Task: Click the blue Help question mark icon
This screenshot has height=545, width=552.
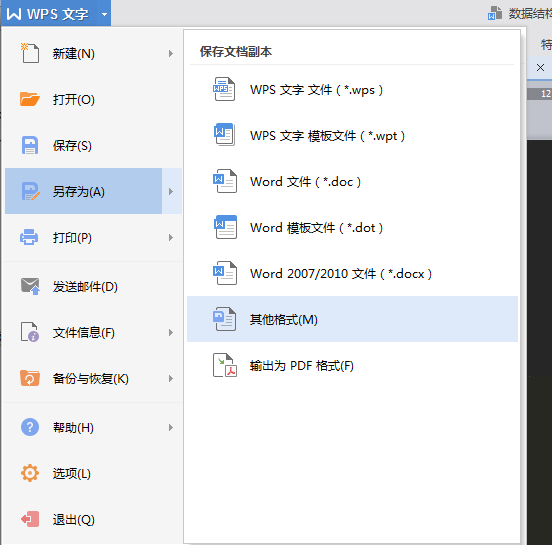Action: [30, 427]
